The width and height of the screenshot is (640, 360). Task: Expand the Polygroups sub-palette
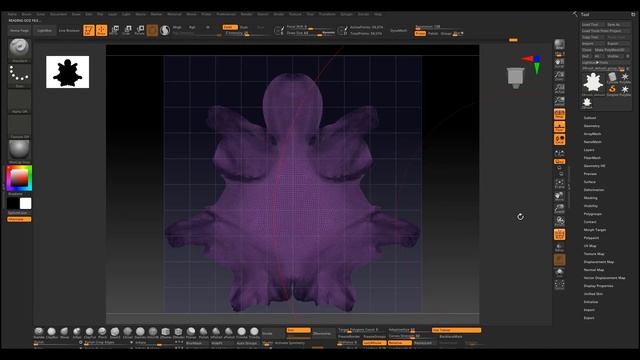(593, 213)
